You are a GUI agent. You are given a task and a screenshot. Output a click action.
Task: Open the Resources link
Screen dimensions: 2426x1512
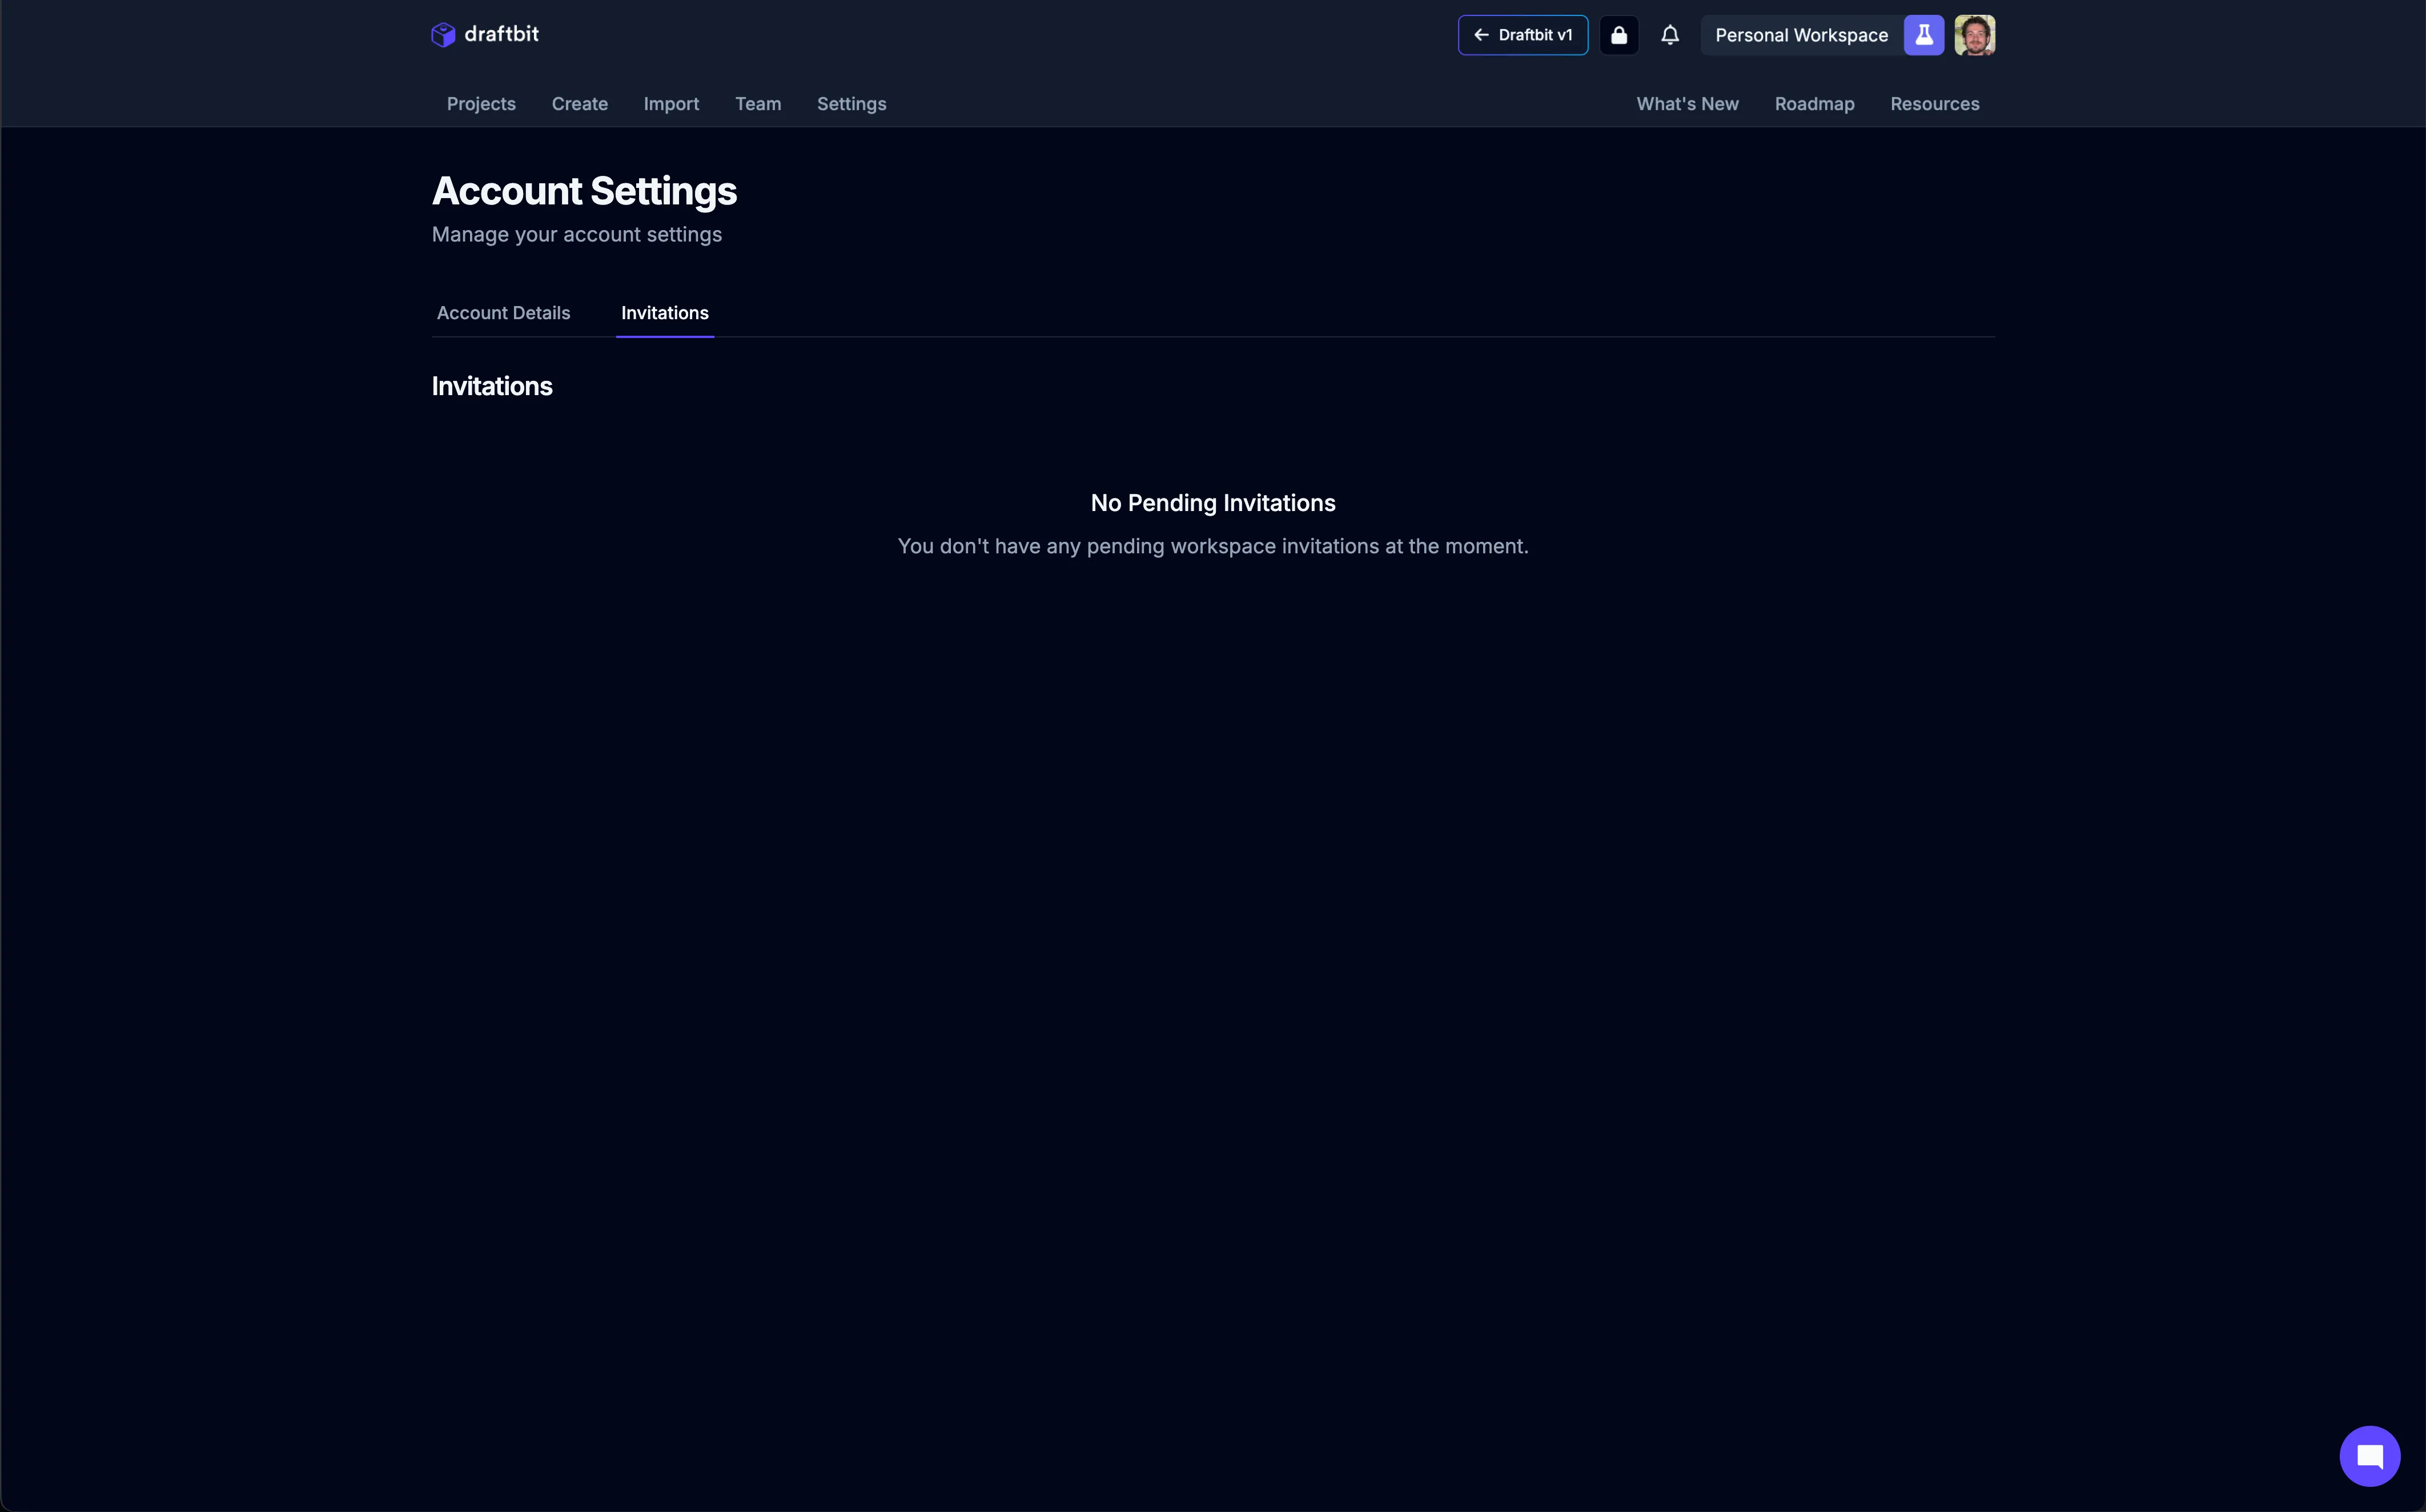[x=1934, y=104]
